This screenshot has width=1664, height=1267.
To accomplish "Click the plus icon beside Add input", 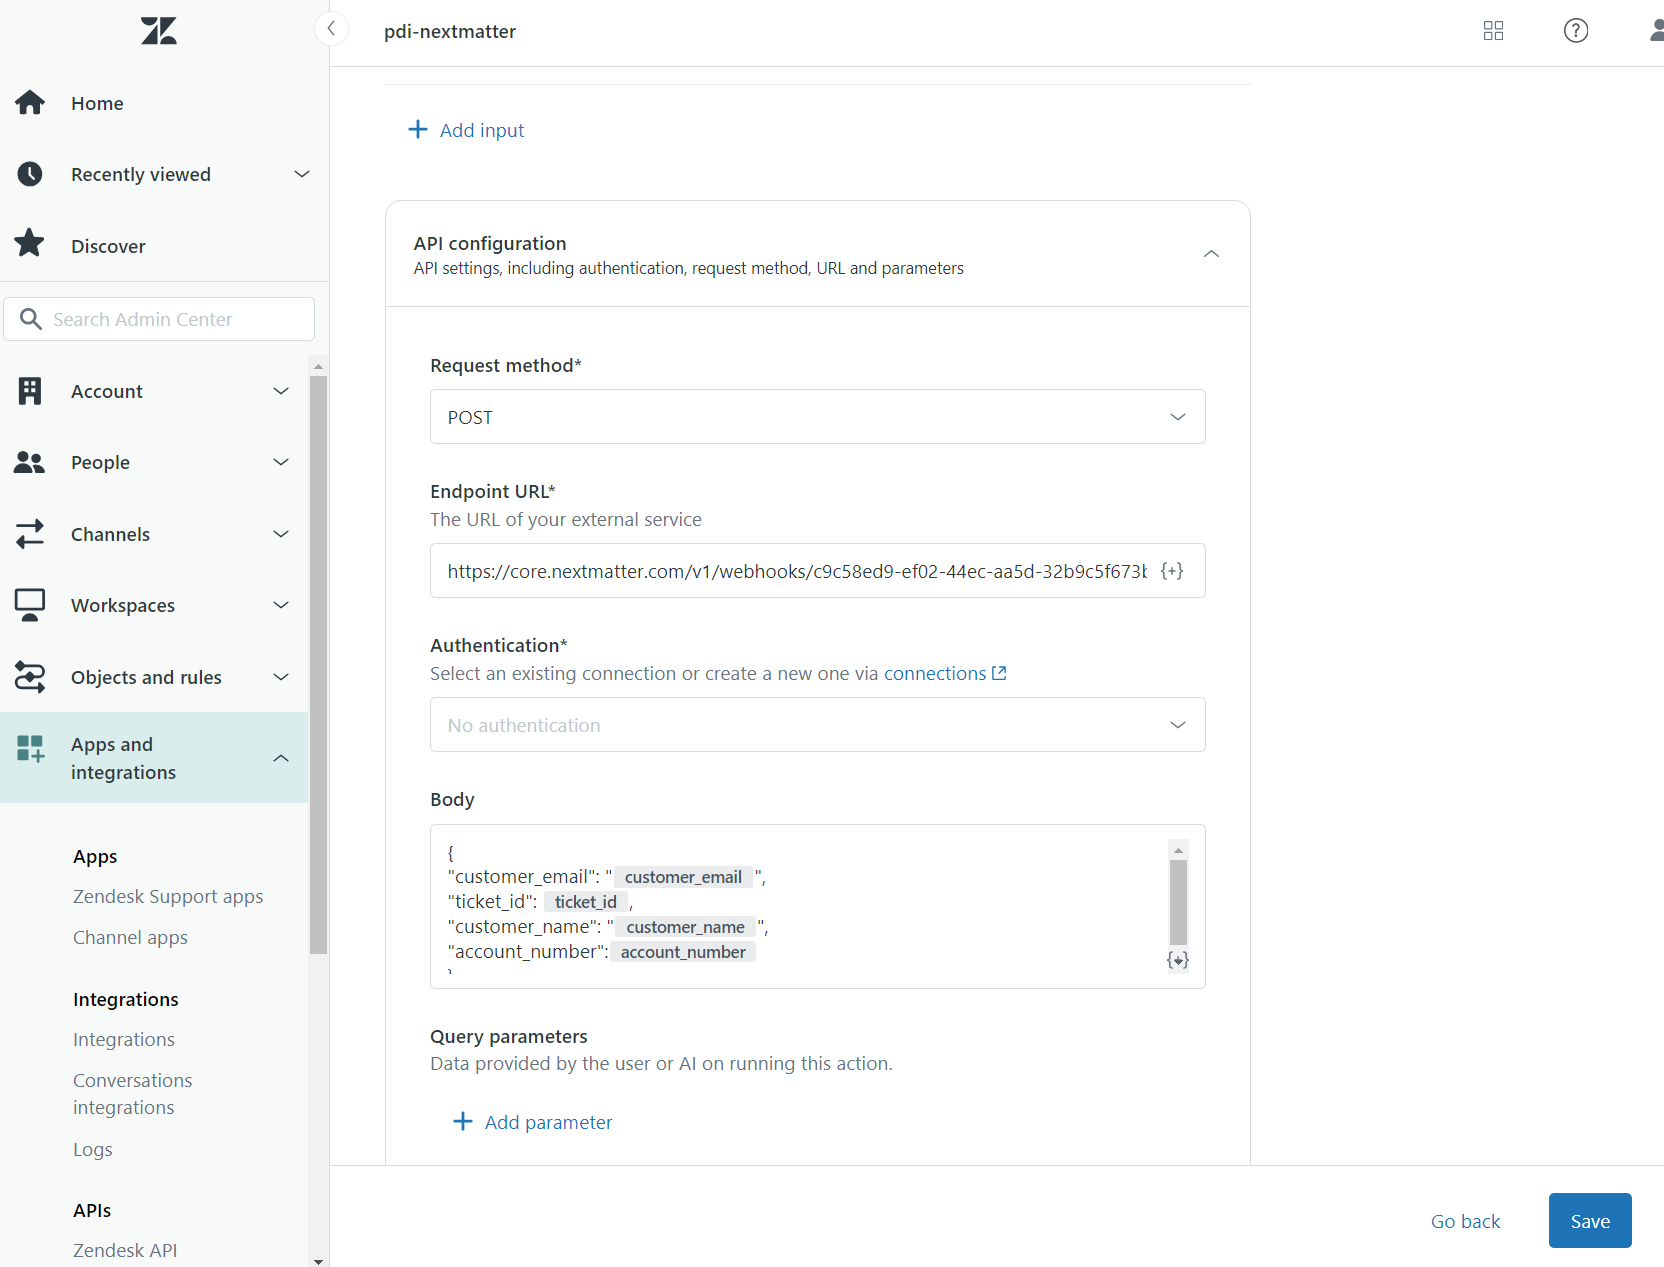I will point(418,130).
